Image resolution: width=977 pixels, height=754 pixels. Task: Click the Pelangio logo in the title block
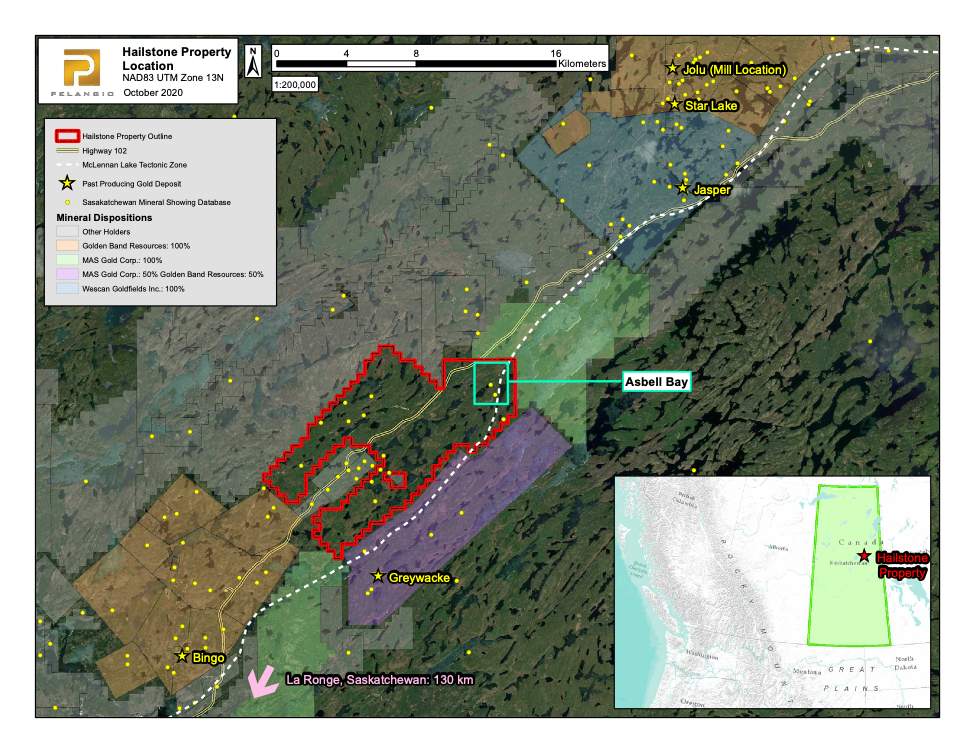80,70
